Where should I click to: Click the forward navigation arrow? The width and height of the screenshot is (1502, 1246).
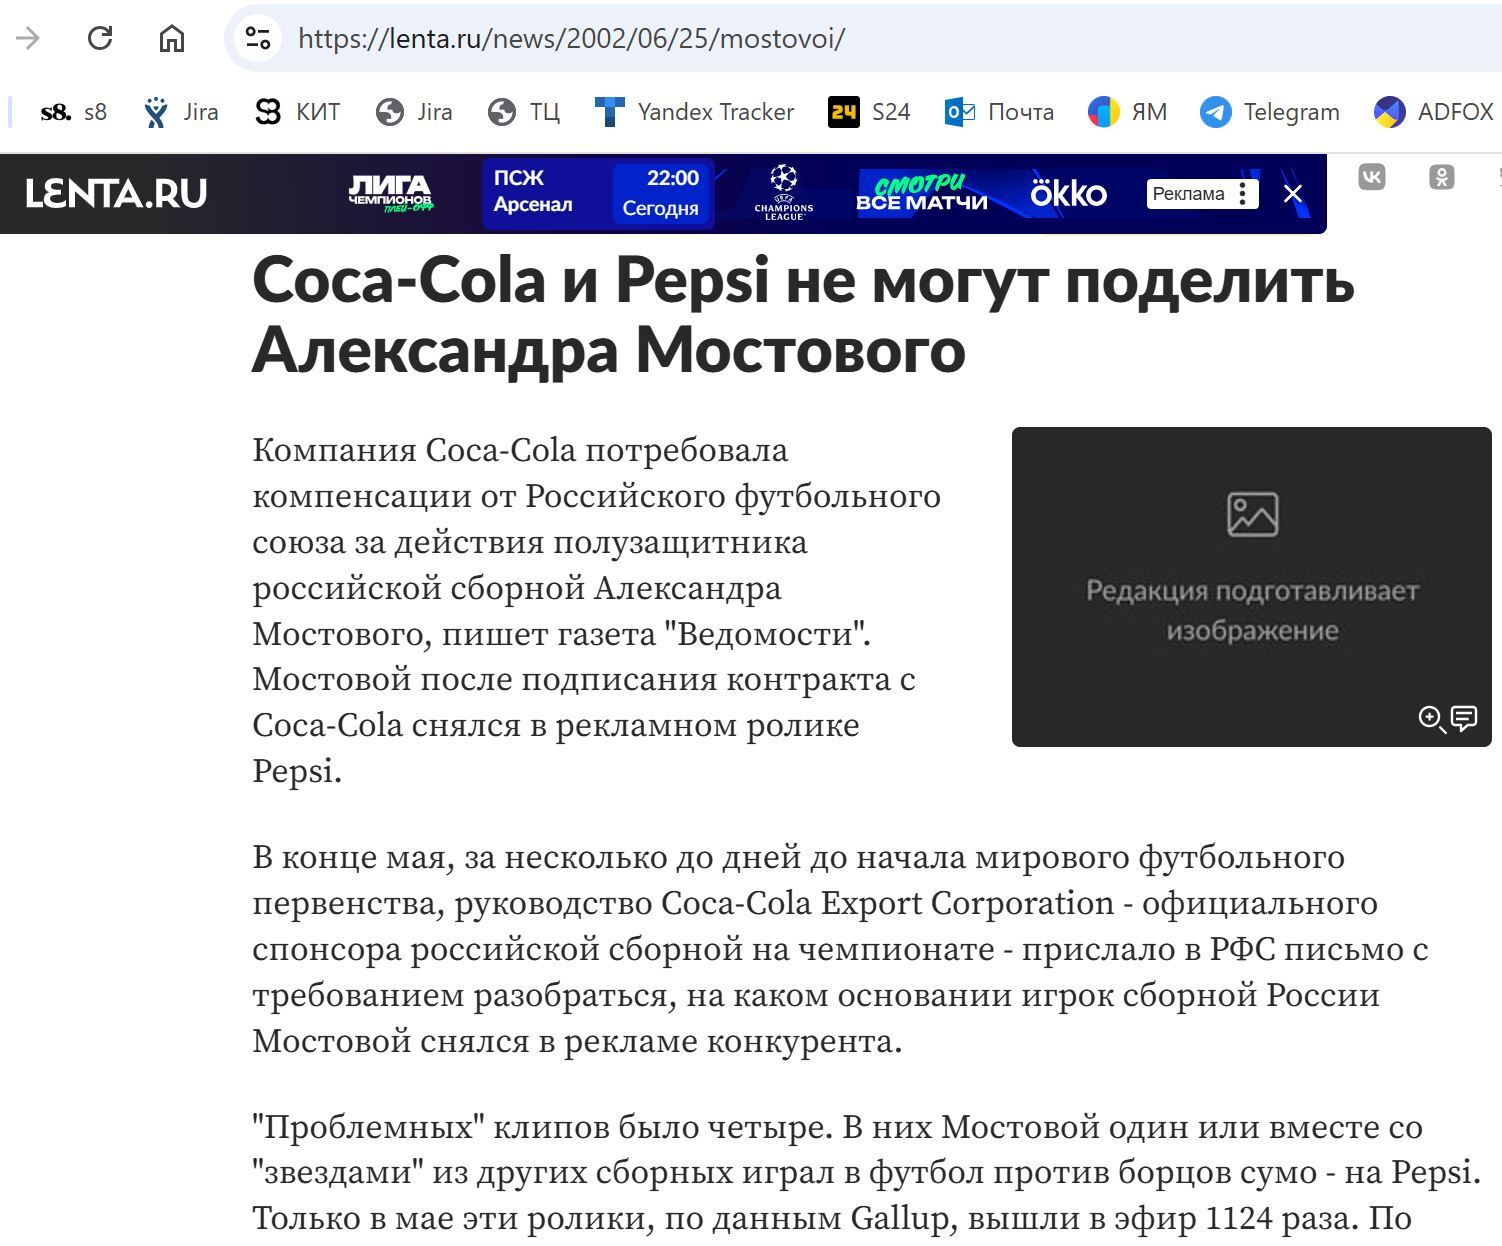pos(28,38)
